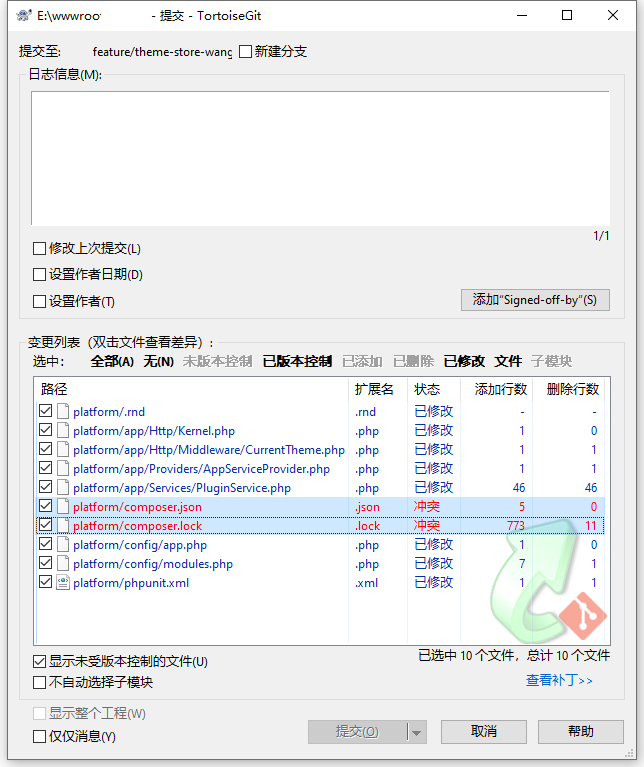Viewport: 644px width, 767px height.
Task: Click file icon for config/modules.php row
Action: click(x=63, y=564)
